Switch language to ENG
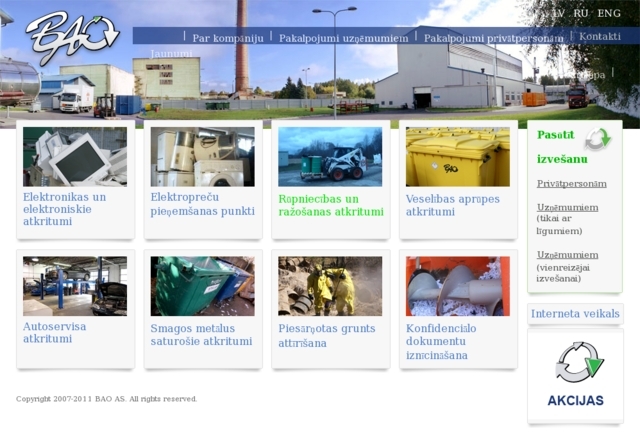Image resolution: width=640 pixels, height=436 pixels. coord(609,13)
